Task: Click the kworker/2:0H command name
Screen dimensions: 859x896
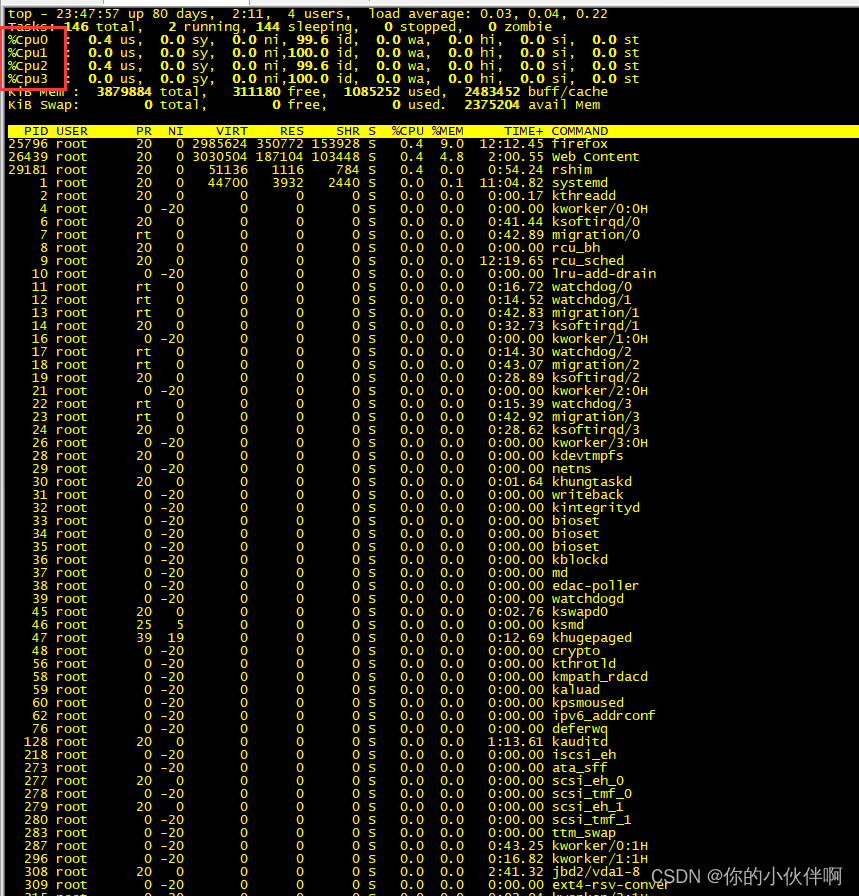Action: point(600,391)
